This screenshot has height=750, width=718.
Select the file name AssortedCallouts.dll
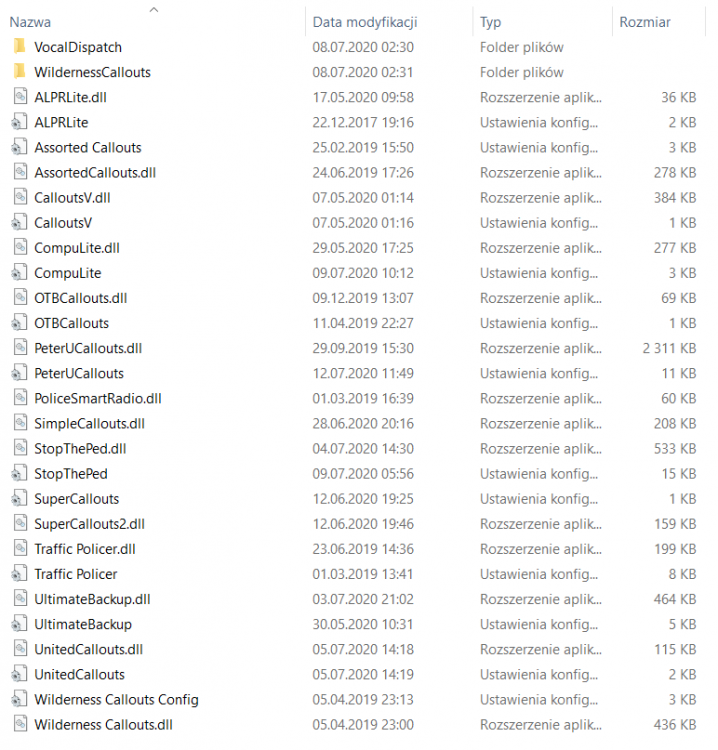tap(95, 172)
